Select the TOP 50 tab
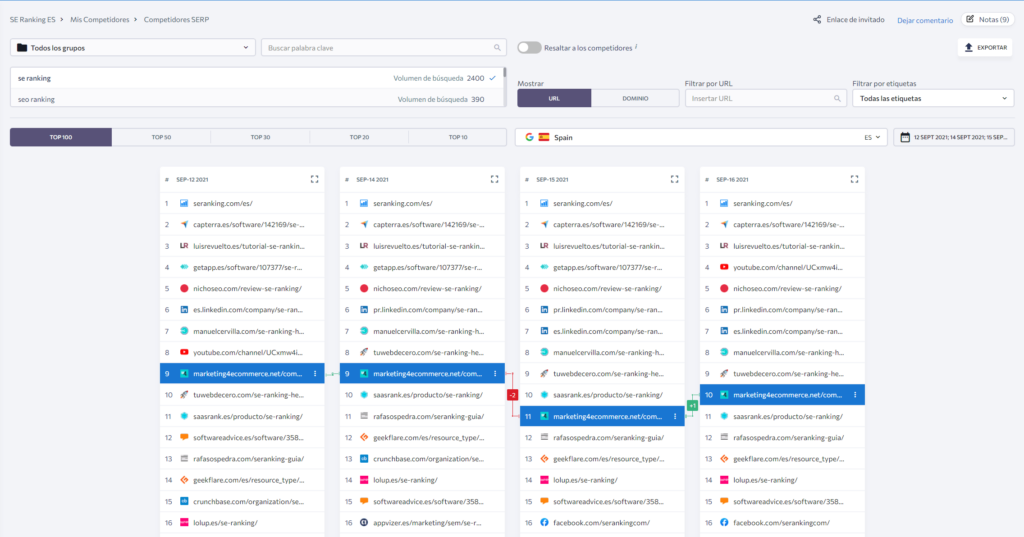The height and width of the screenshot is (537, 1024). (x=161, y=137)
